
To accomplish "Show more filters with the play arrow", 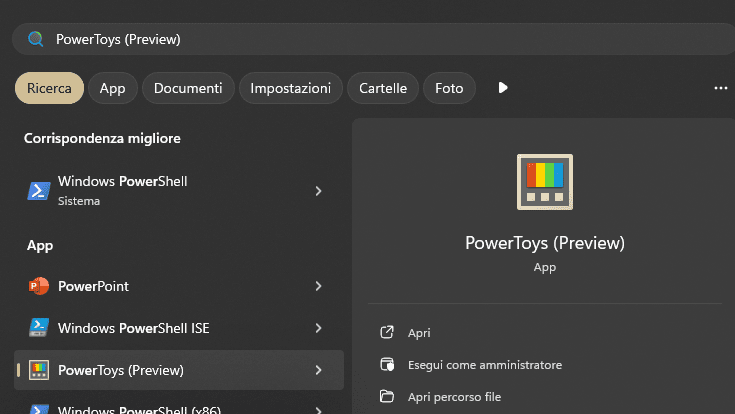I will pyautogui.click(x=503, y=88).
